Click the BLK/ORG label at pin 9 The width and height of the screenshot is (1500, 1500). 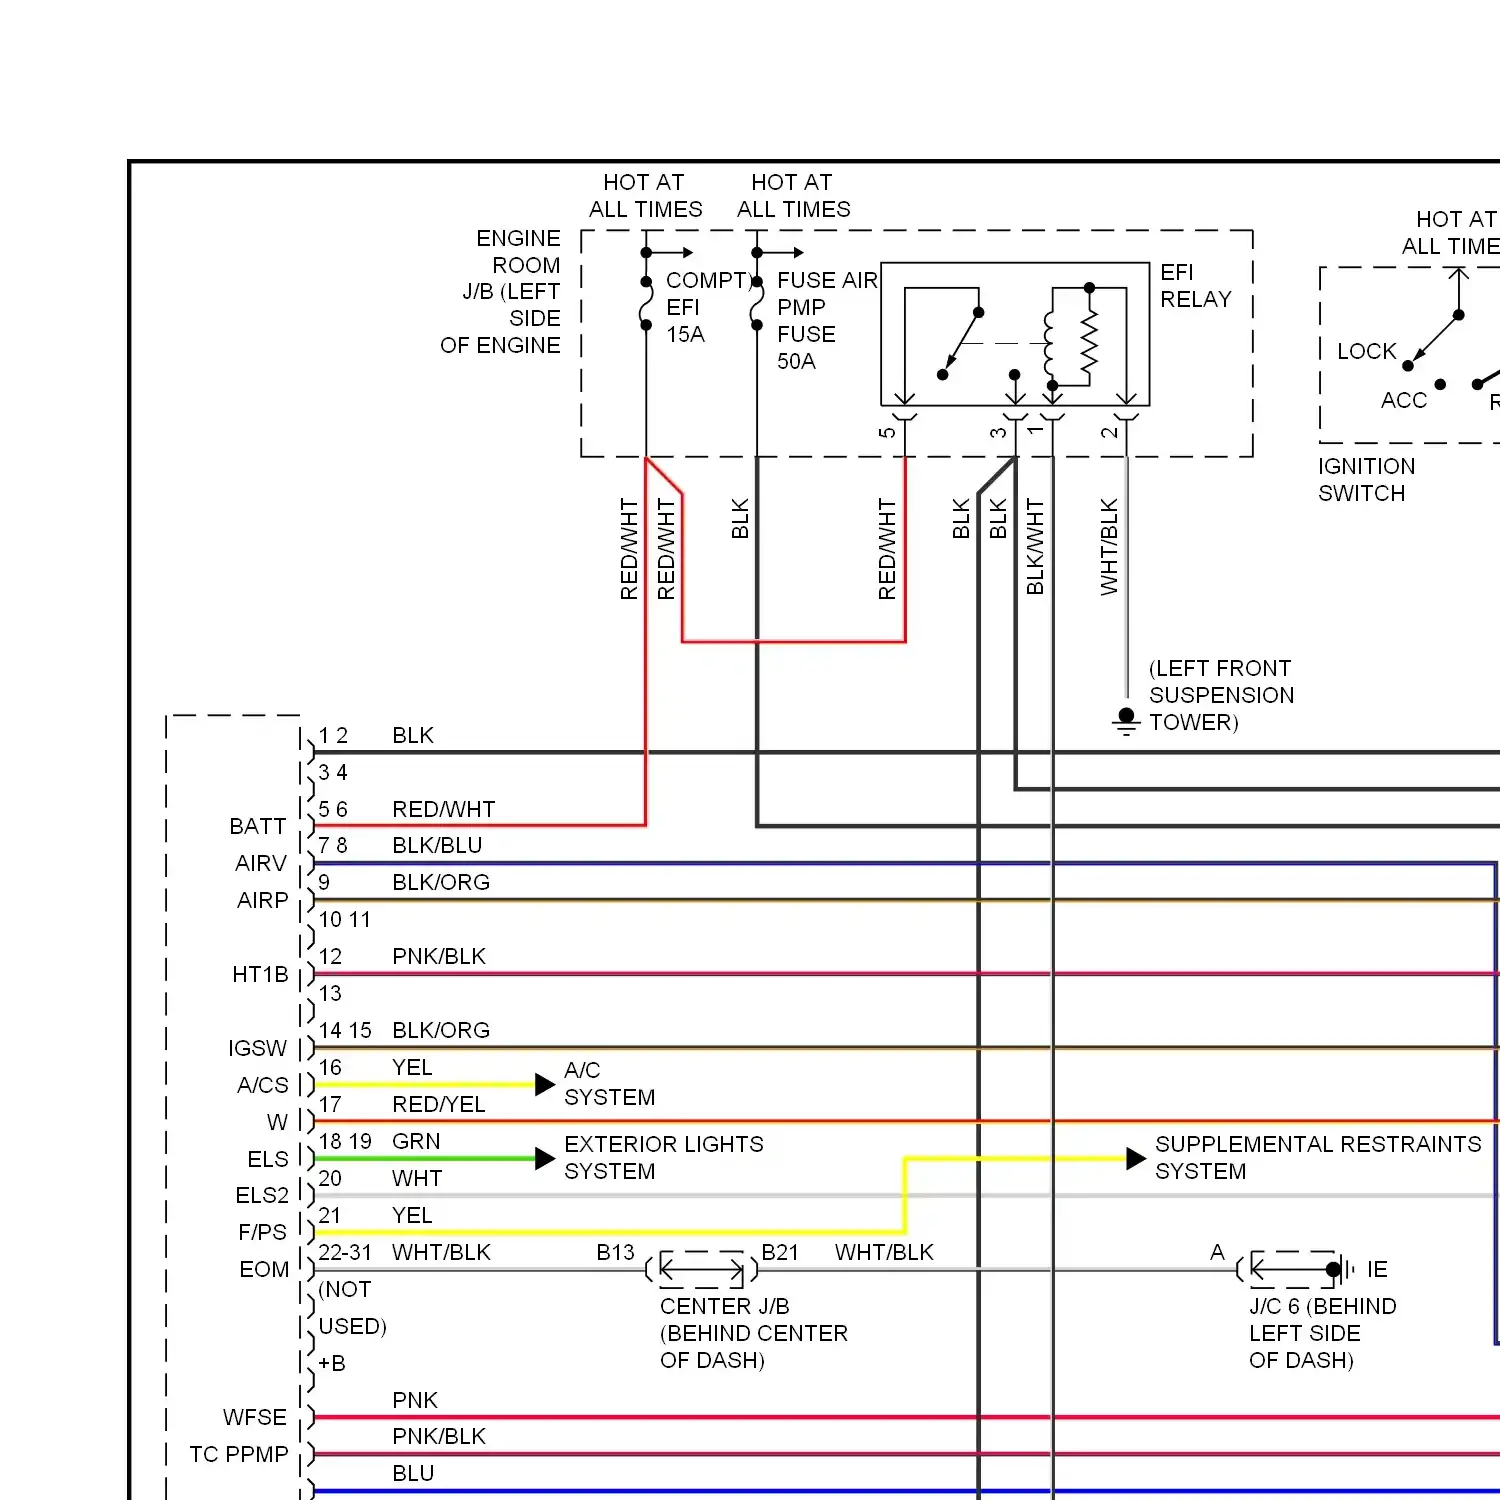point(441,882)
